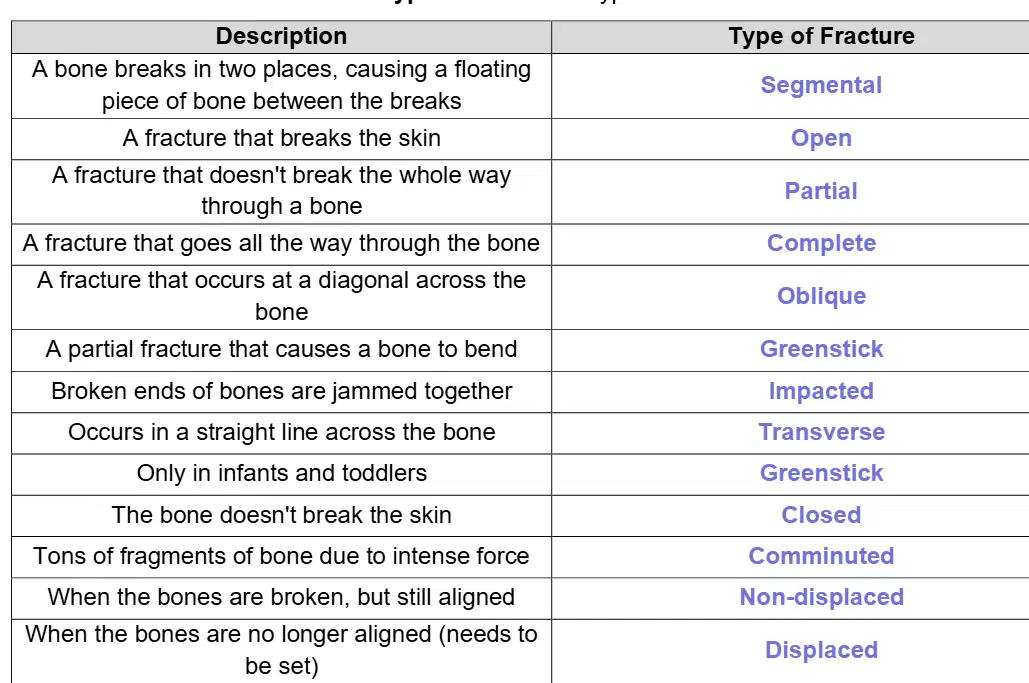
Task: Click the 'Only in infants and toddlers' description
Action: coord(281,473)
